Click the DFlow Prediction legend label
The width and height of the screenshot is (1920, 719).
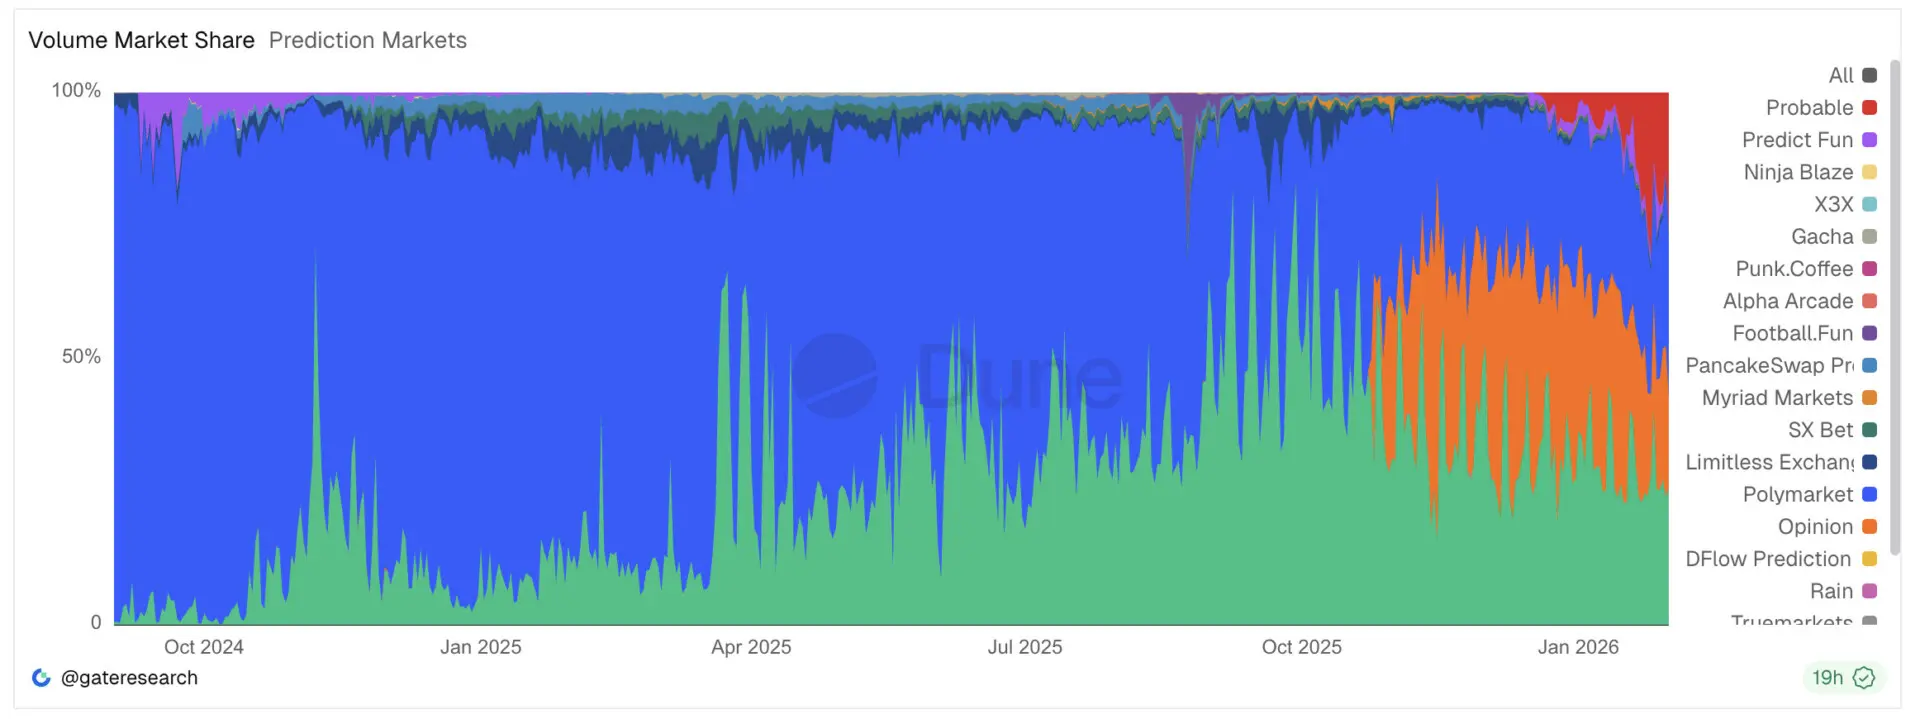pos(1768,559)
